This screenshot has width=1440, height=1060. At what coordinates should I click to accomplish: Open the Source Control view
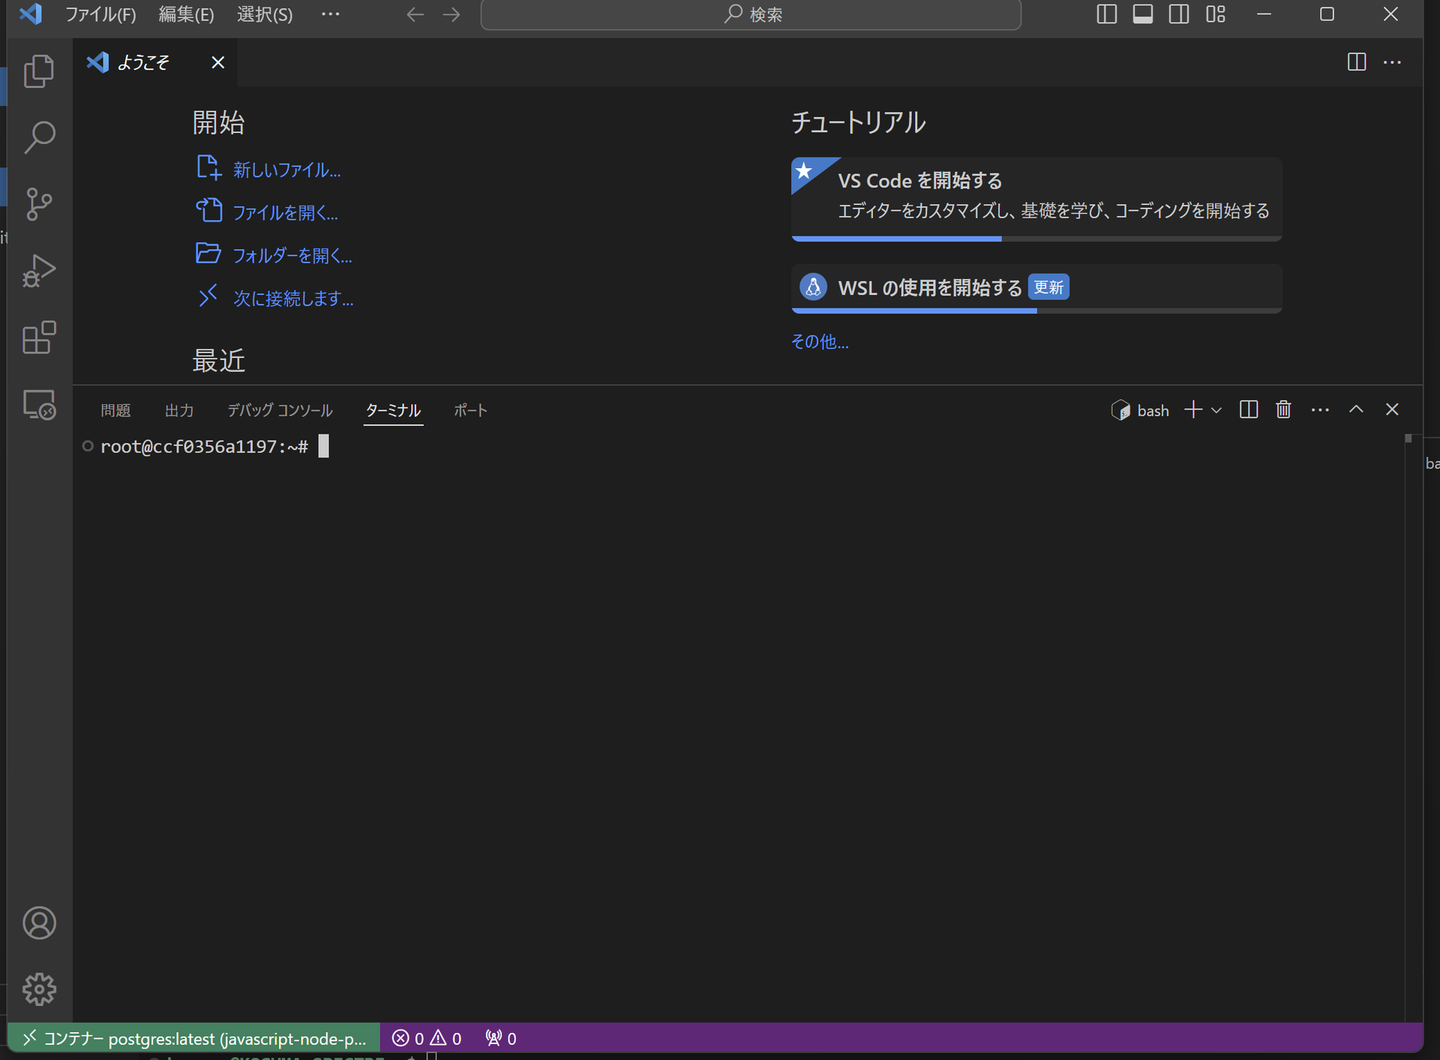tap(39, 204)
